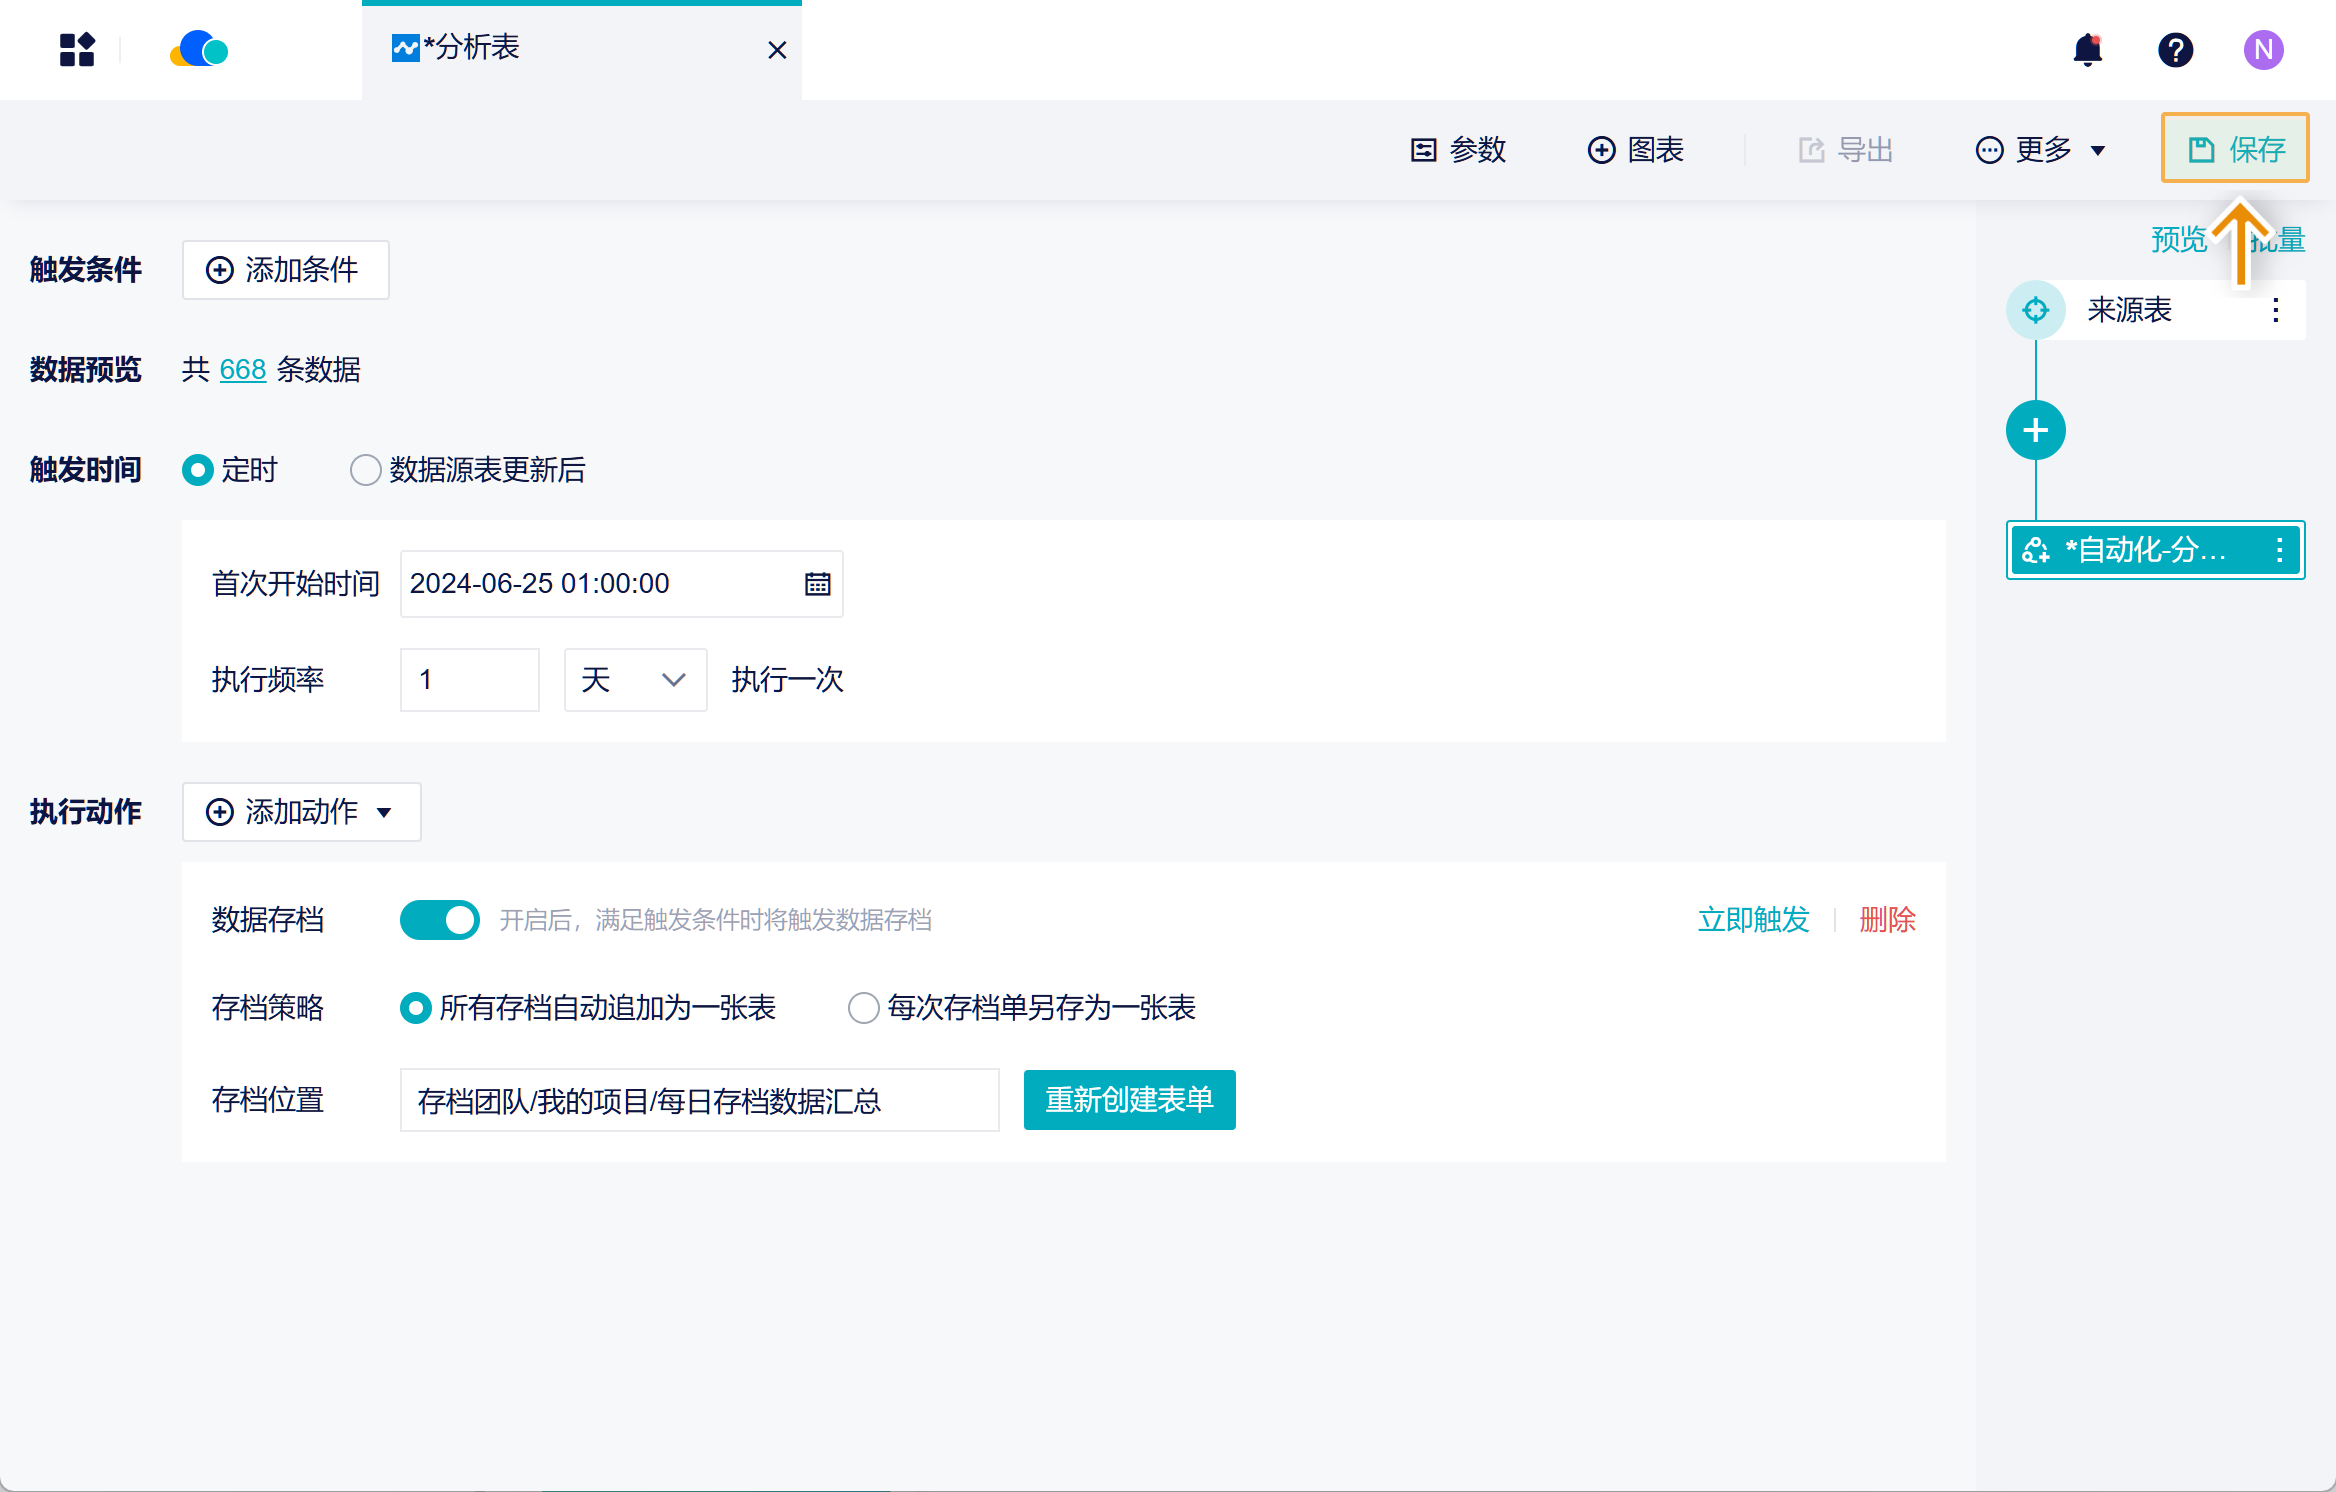The width and height of the screenshot is (2336, 1492).
Task: Toggle the 数据存档 switch off
Action: coord(439,920)
